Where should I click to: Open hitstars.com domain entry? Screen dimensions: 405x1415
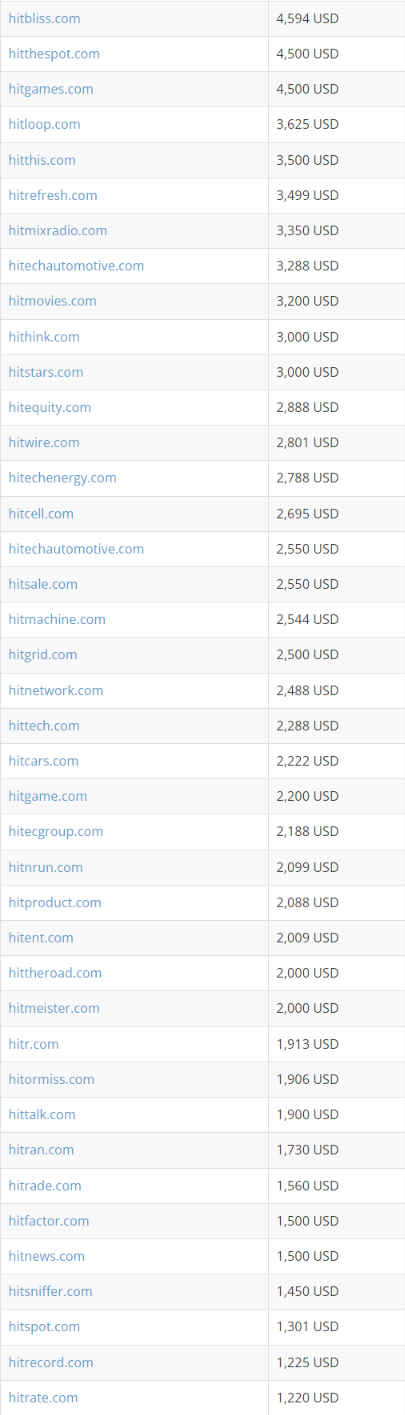(x=46, y=372)
